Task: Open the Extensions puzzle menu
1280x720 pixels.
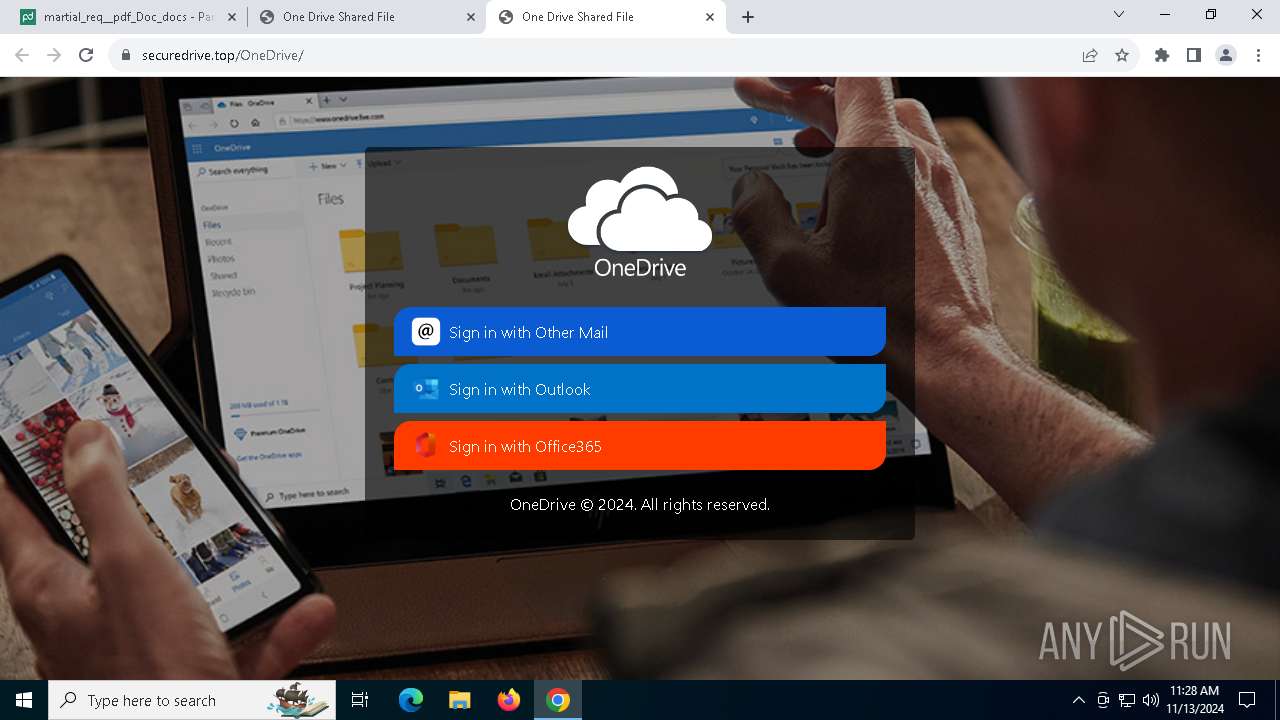Action: 1162,55
